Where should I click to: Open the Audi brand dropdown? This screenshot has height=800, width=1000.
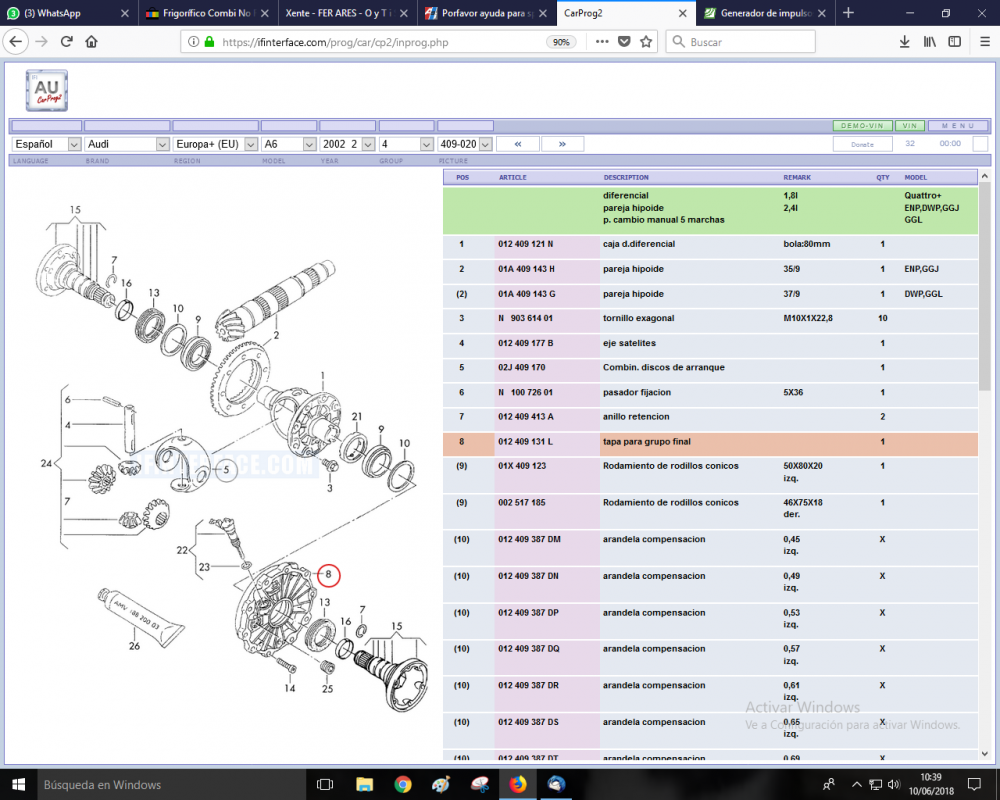(127, 144)
